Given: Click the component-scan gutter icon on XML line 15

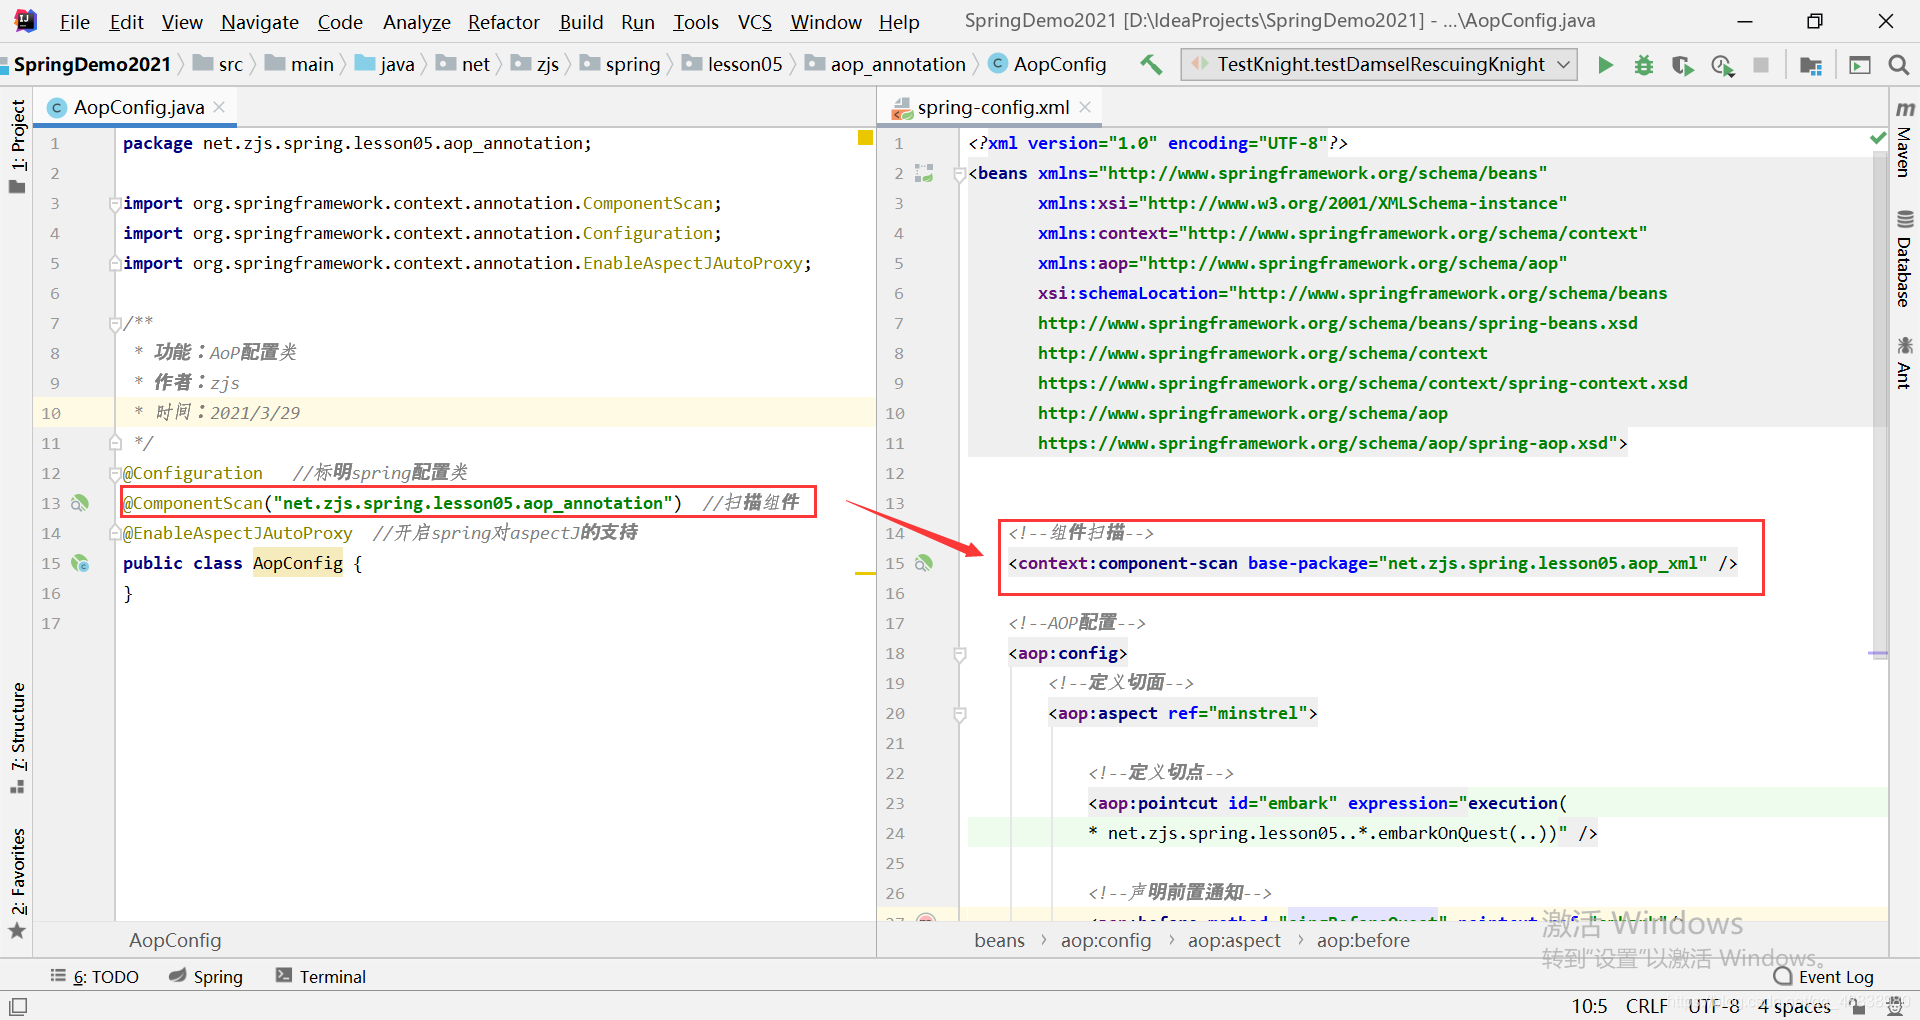Looking at the screenshot, I should tap(924, 563).
